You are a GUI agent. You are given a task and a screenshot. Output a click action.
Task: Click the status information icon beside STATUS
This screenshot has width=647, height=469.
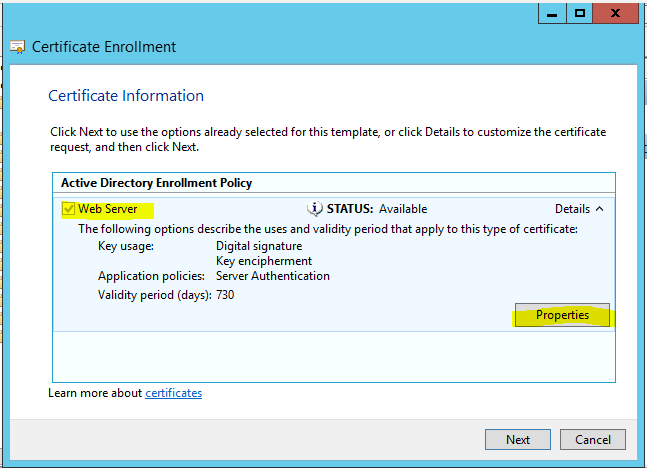click(x=315, y=209)
